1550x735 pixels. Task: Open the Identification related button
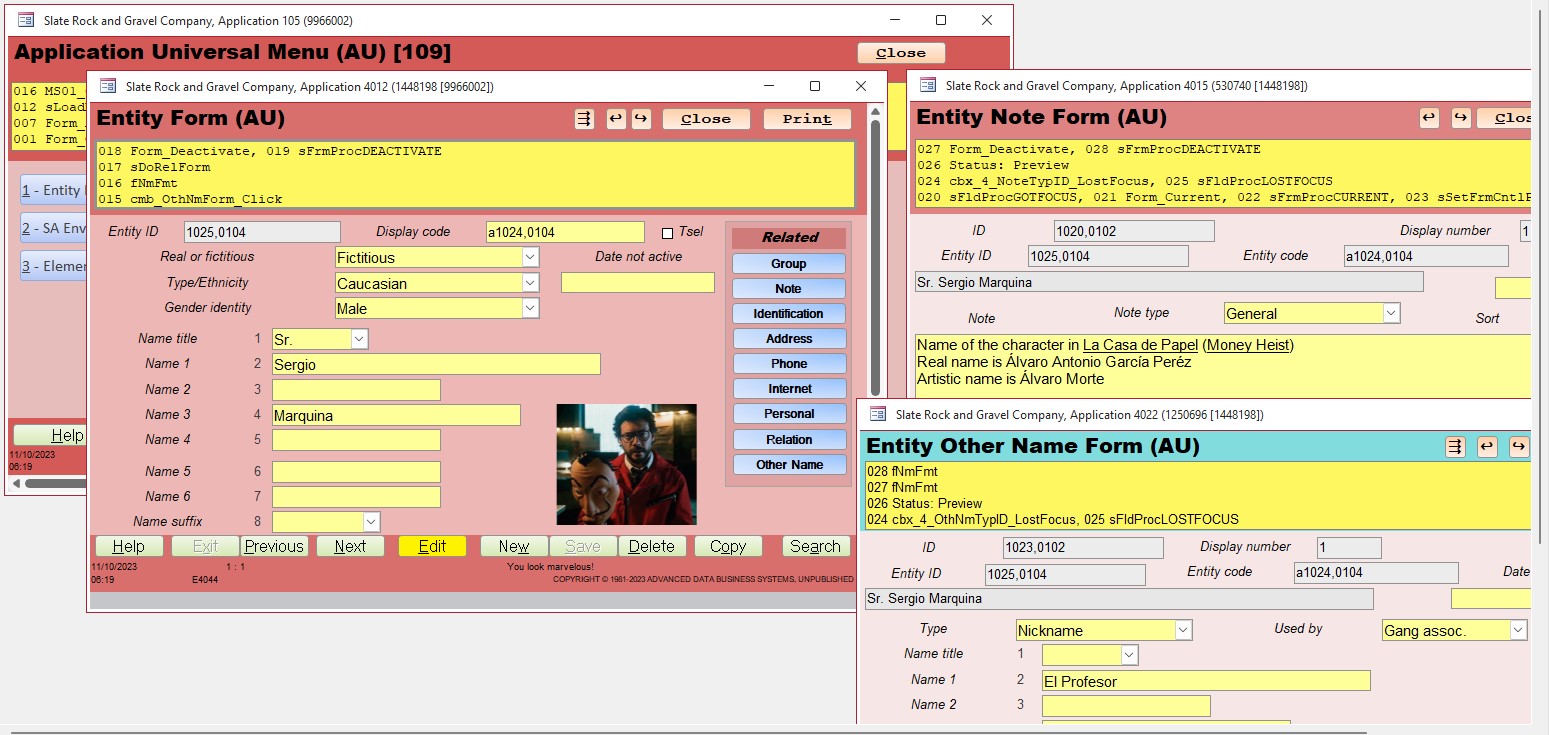788,314
